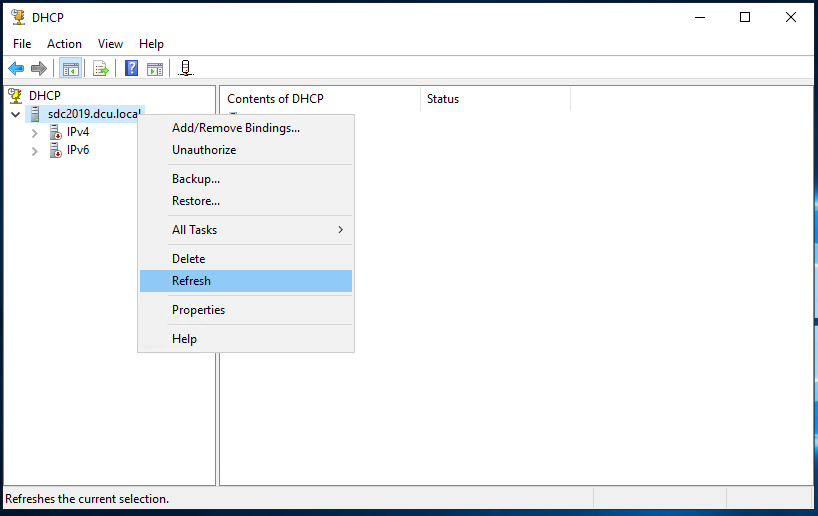Expand the IPv4 tree node

point(35,132)
